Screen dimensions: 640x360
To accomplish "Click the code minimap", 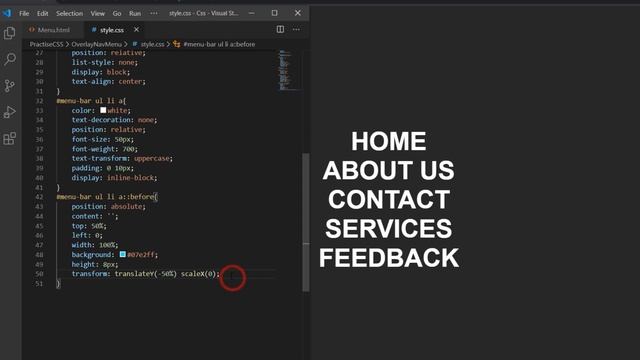I will coord(285,69).
